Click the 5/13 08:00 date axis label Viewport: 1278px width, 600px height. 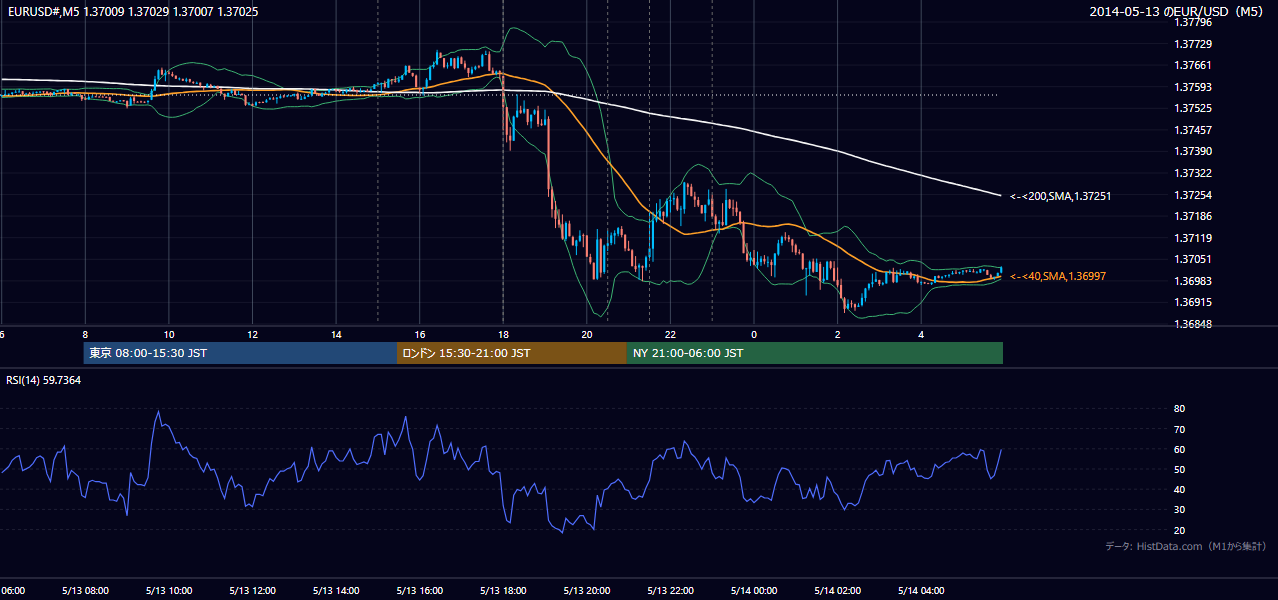point(85,590)
